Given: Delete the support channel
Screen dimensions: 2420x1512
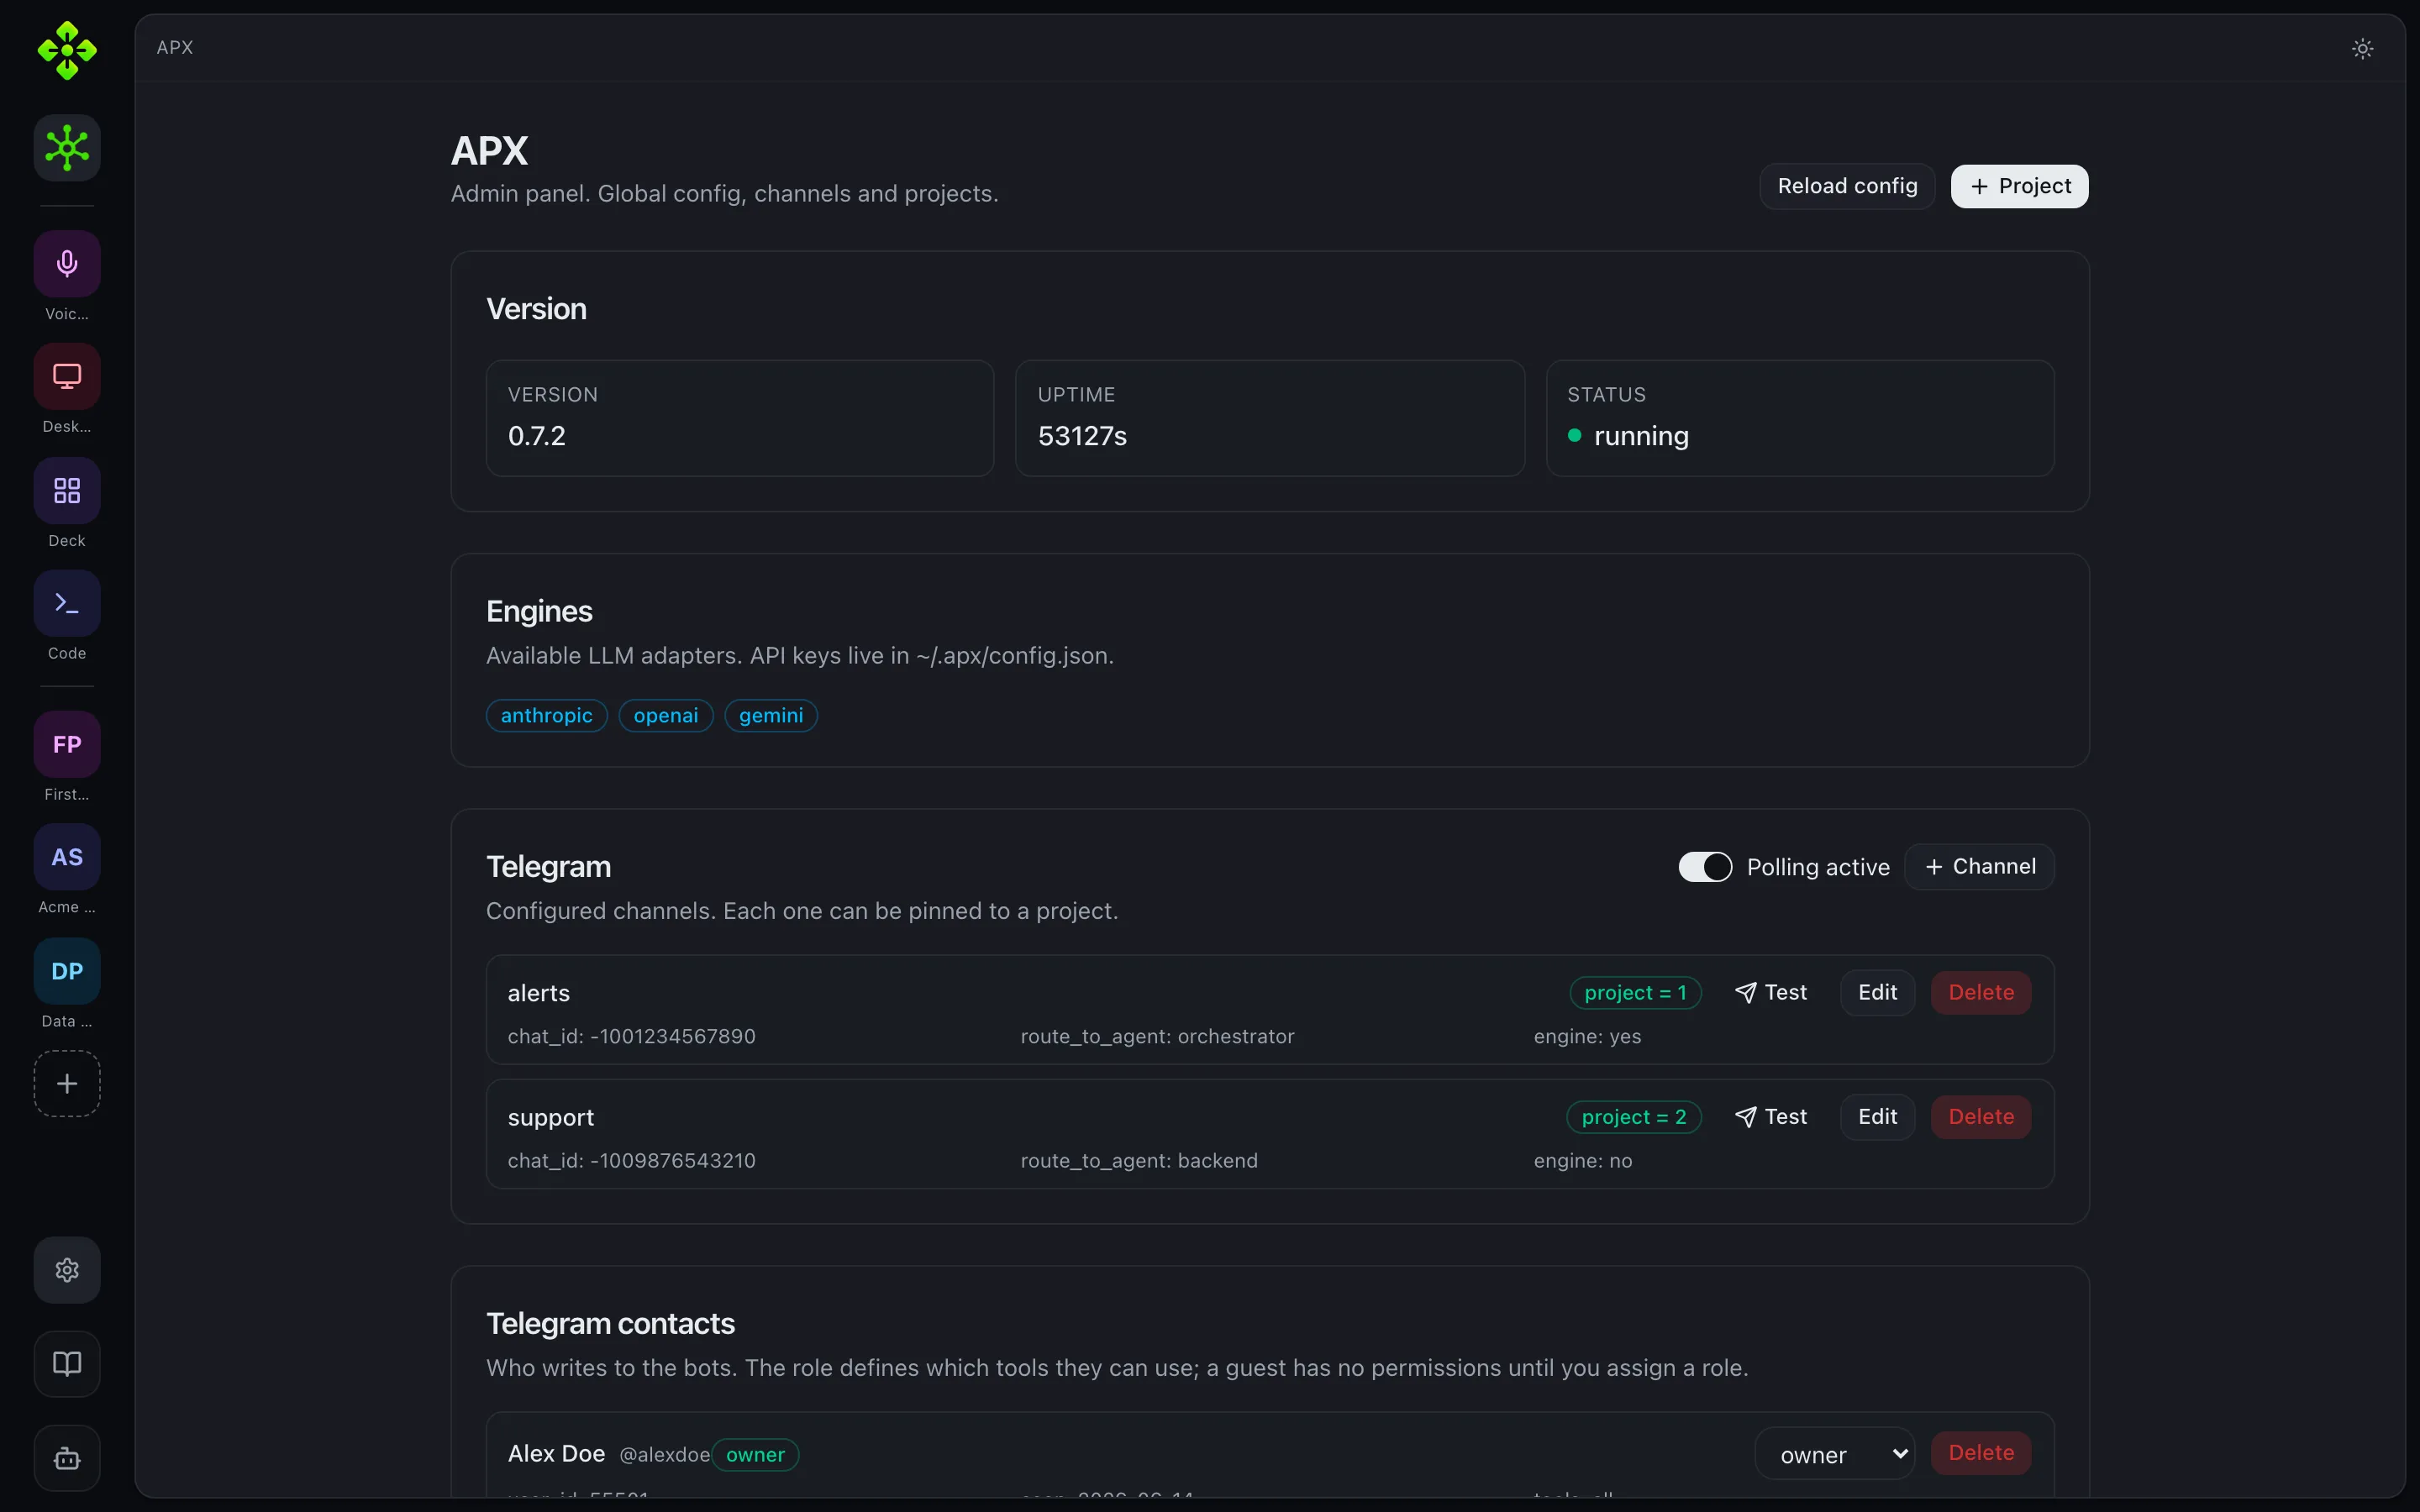Looking at the screenshot, I should coord(1981,1116).
